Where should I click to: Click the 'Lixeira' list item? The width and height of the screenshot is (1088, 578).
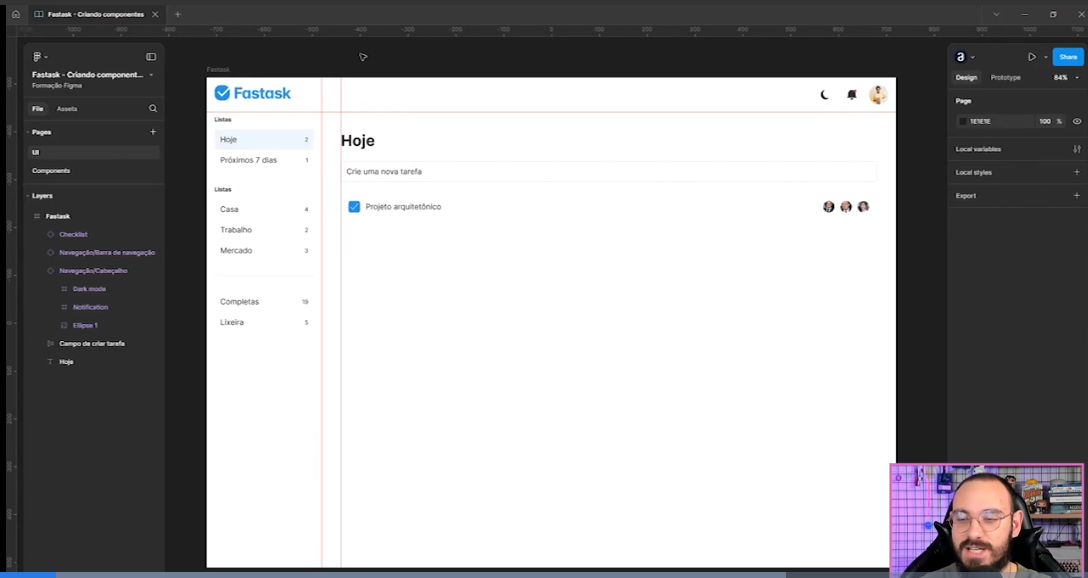pyautogui.click(x=264, y=323)
